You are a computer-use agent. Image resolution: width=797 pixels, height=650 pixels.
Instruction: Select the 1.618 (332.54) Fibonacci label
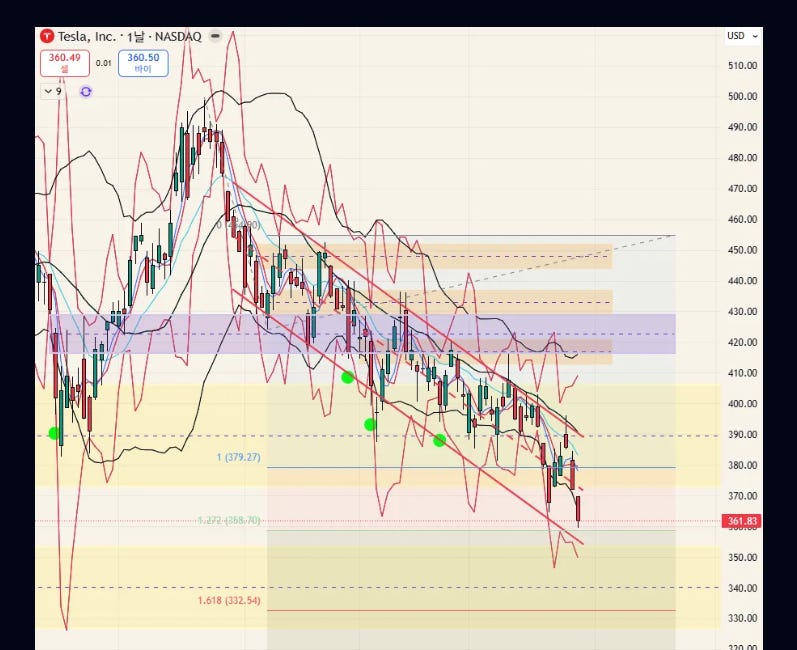[229, 600]
